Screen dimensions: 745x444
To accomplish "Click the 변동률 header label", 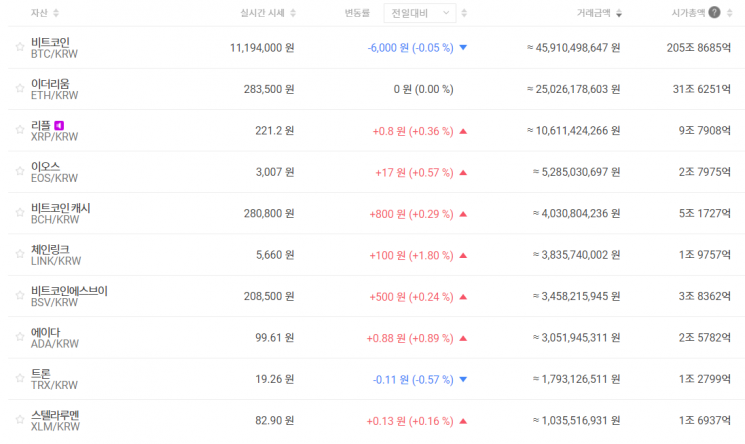I will click(x=357, y=13).
